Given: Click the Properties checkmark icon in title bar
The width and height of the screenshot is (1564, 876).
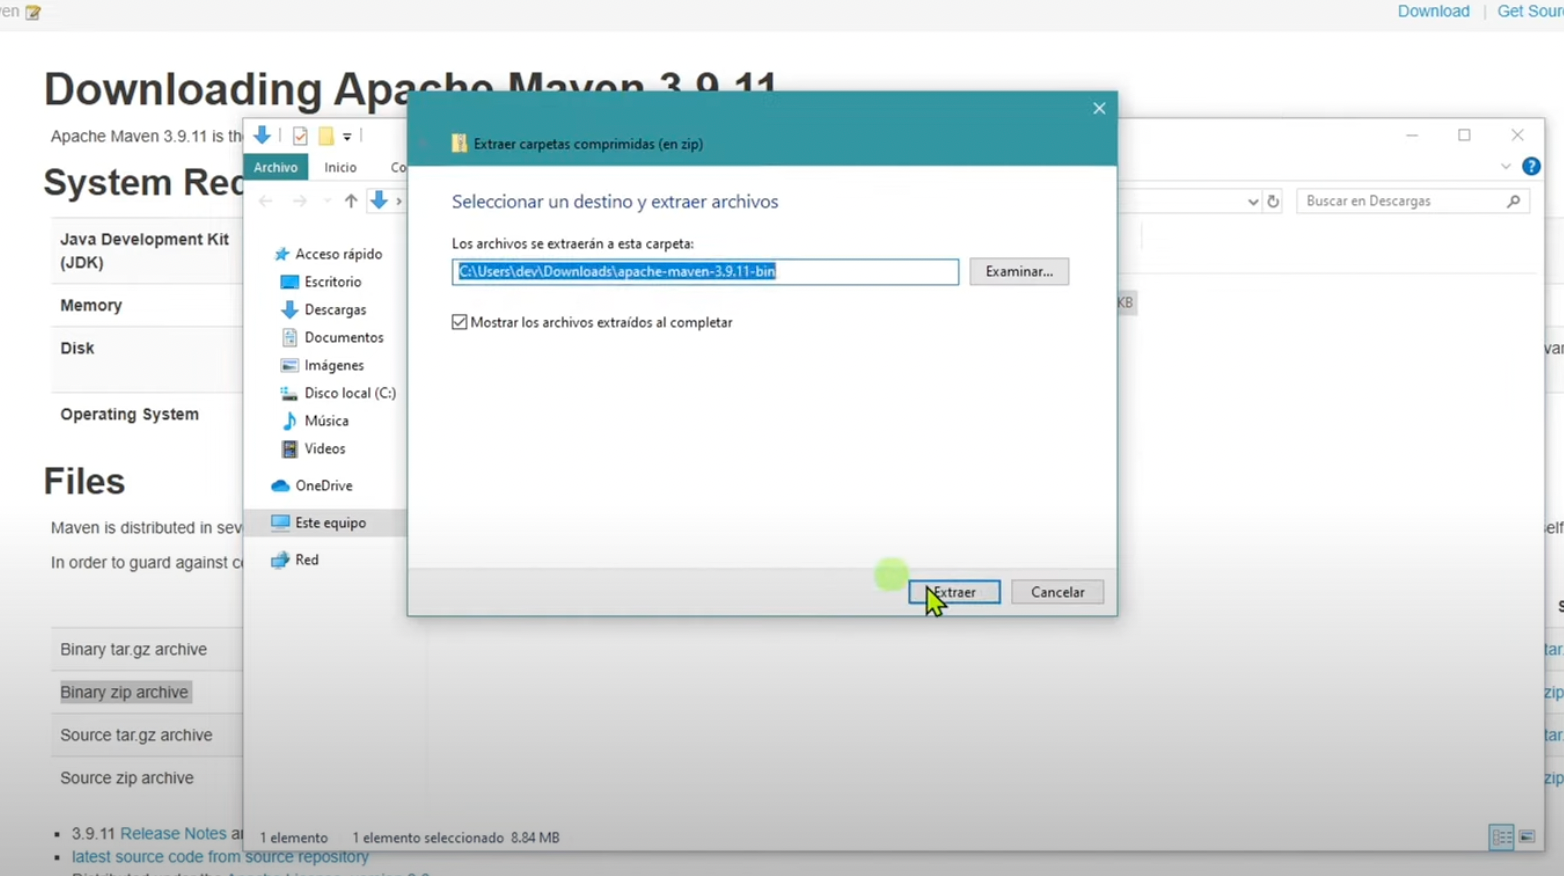Looking at the screenshot, I should pos(300,136).
